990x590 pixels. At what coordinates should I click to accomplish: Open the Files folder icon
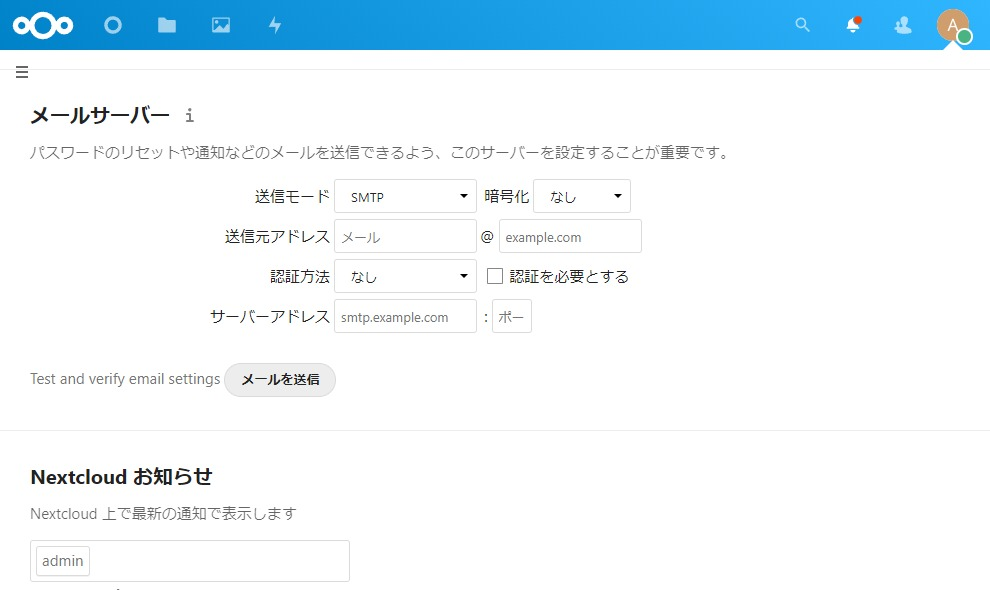tap(167, 25)
